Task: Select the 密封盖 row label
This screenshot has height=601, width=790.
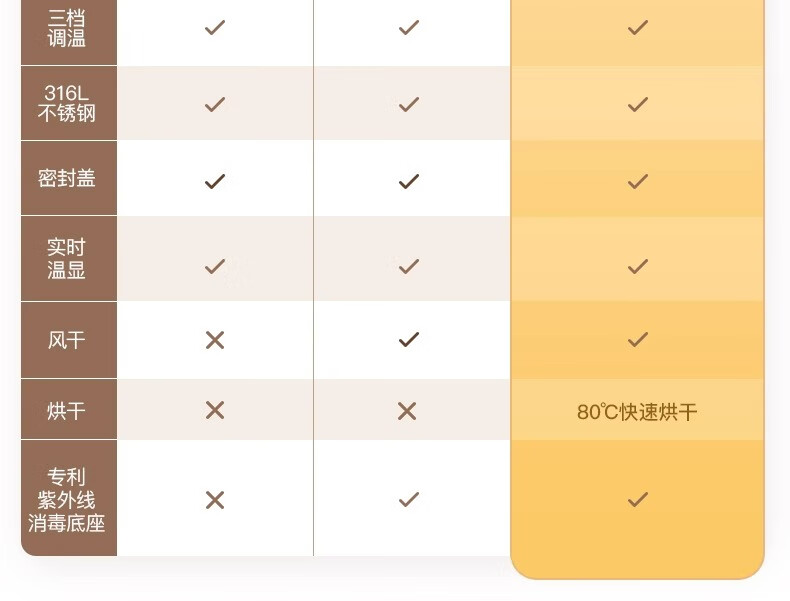Action: (67, 178)
